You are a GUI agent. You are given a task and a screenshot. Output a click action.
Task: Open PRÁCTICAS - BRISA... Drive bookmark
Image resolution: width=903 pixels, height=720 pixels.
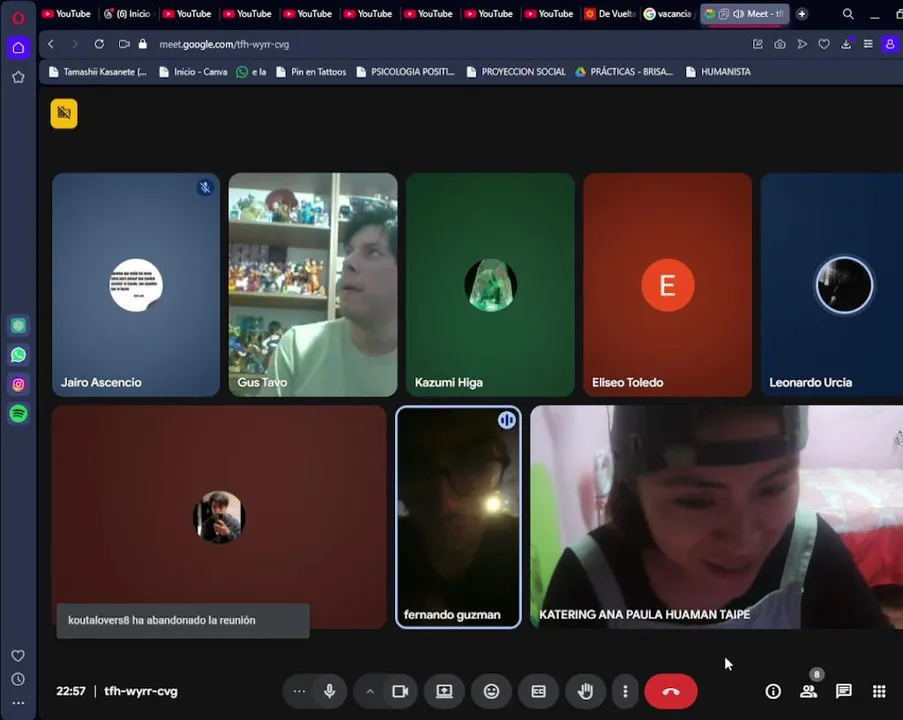[625, 72]
